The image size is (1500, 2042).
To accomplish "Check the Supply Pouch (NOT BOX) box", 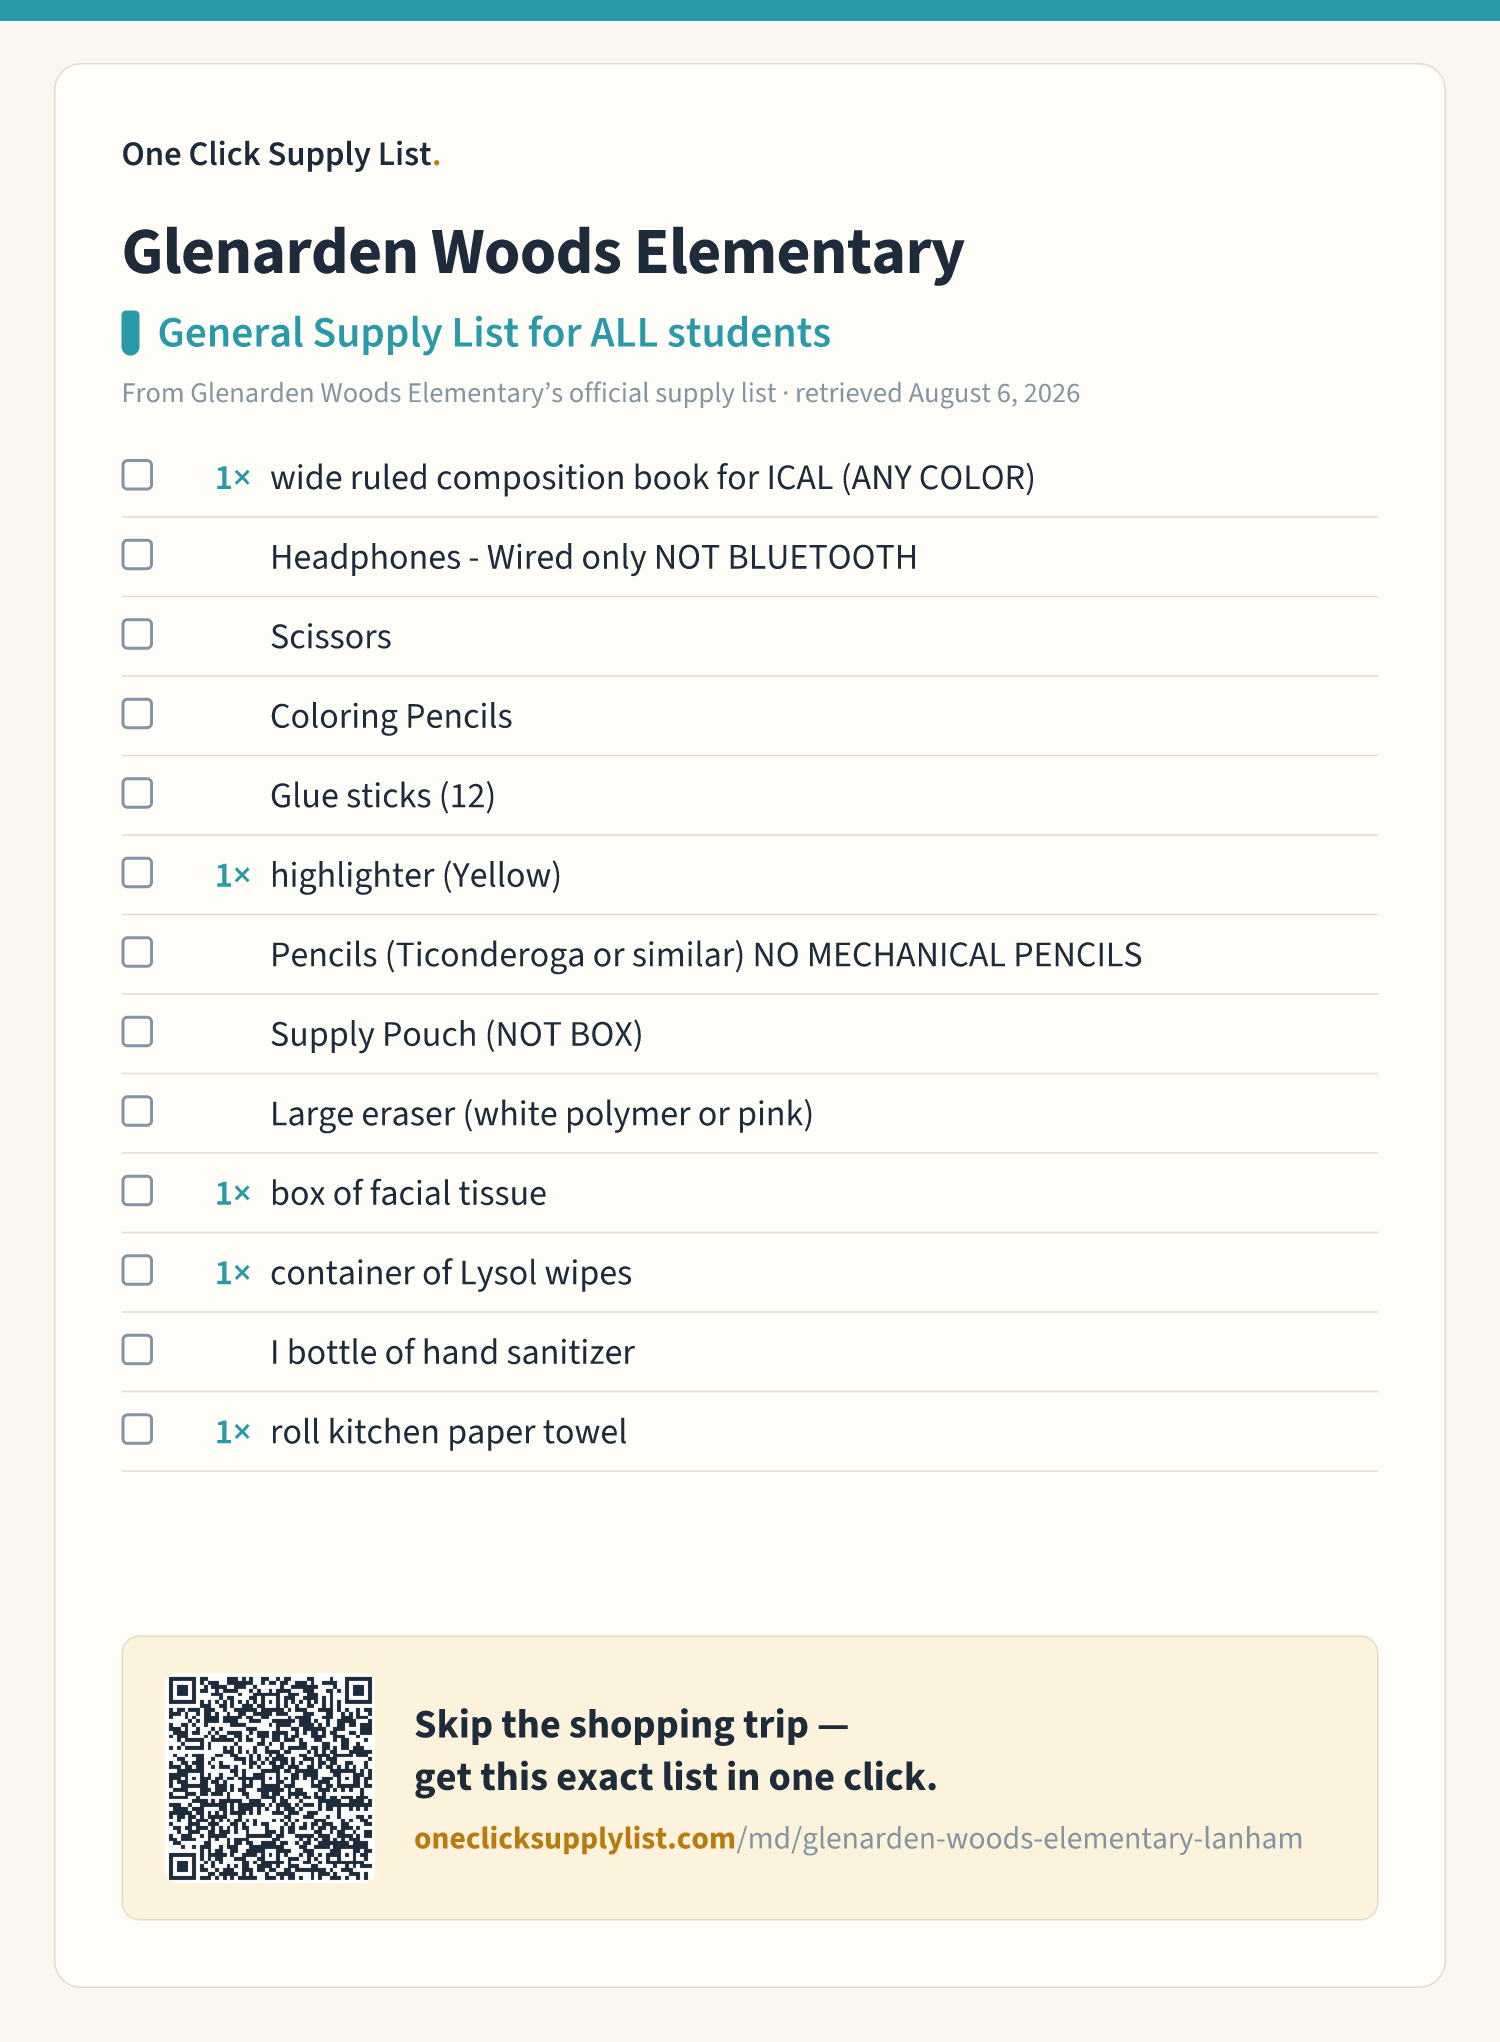I will [x=137, y=1032].
